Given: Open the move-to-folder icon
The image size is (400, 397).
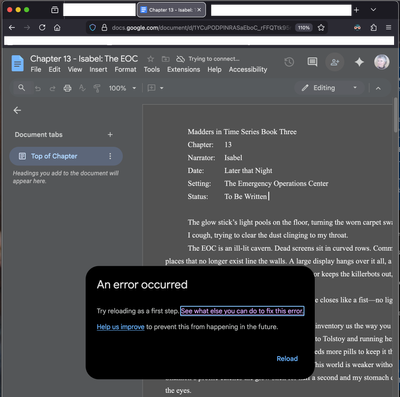Looking at the screenshot, I should (x=165, y=59).
